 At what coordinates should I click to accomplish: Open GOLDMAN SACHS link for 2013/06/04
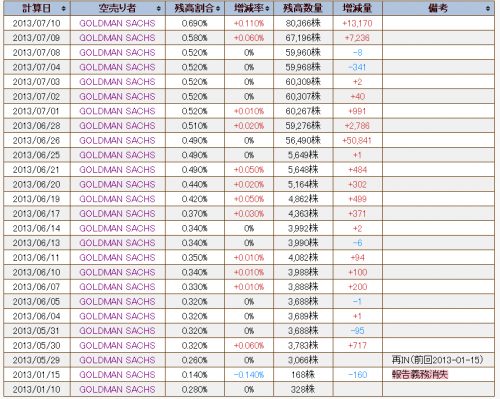coord(117,316)
